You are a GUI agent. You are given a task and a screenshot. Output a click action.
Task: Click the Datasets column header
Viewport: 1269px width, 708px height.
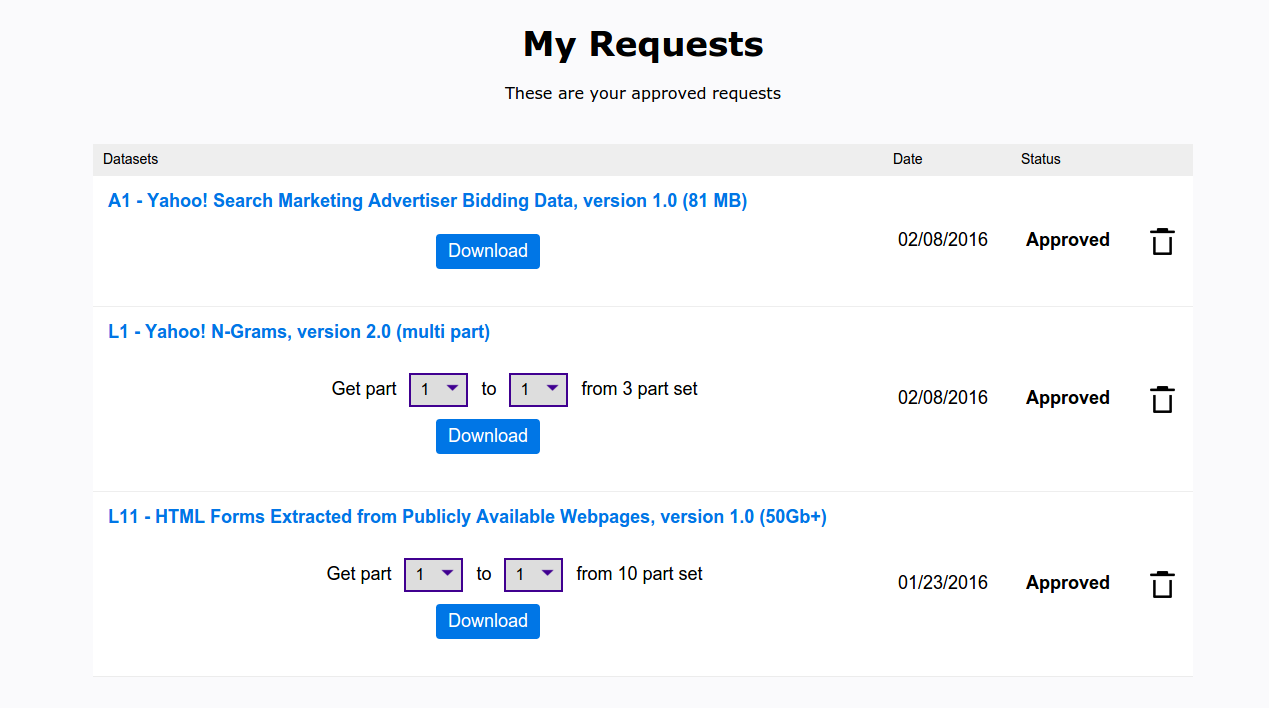pos(130,159)
